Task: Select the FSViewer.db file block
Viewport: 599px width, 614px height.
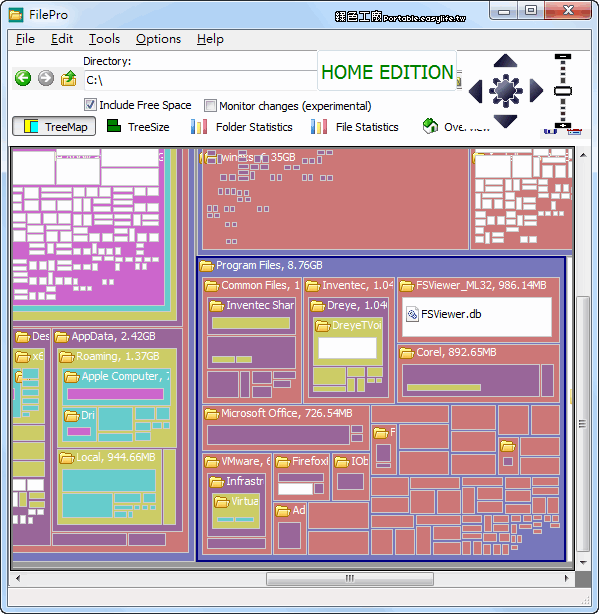Action: click(477, 316)
